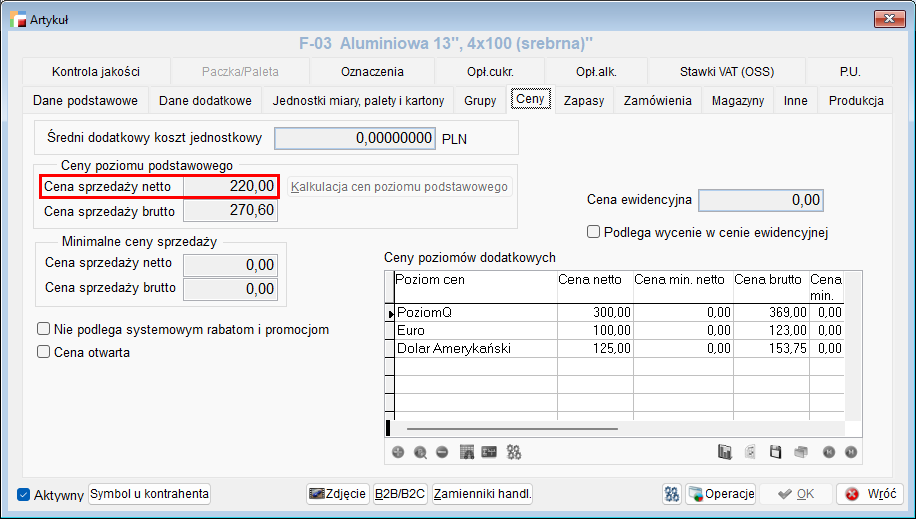Open the 'Operacje' menu button

click(720, 494)
